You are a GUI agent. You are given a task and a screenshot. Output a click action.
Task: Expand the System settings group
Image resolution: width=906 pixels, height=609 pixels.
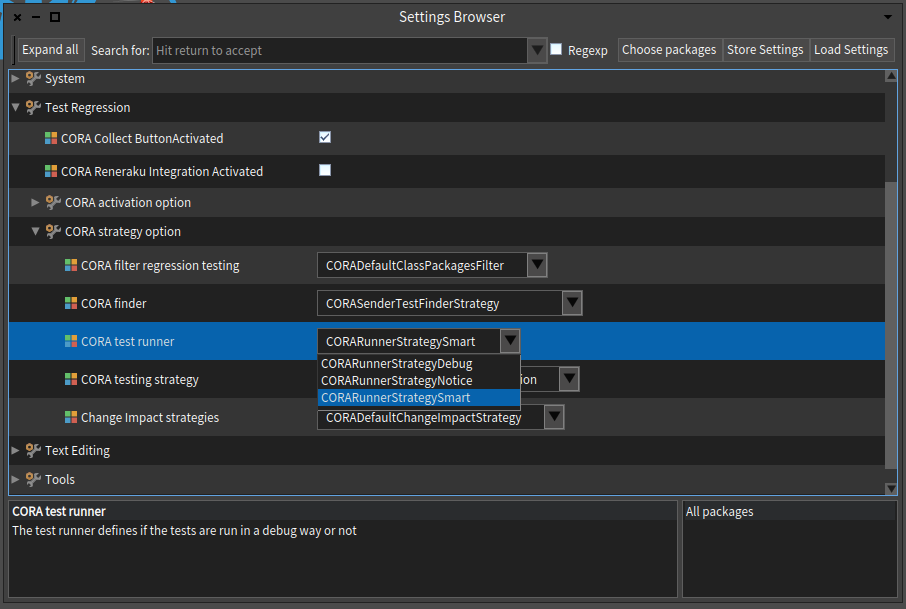(16, 78)
